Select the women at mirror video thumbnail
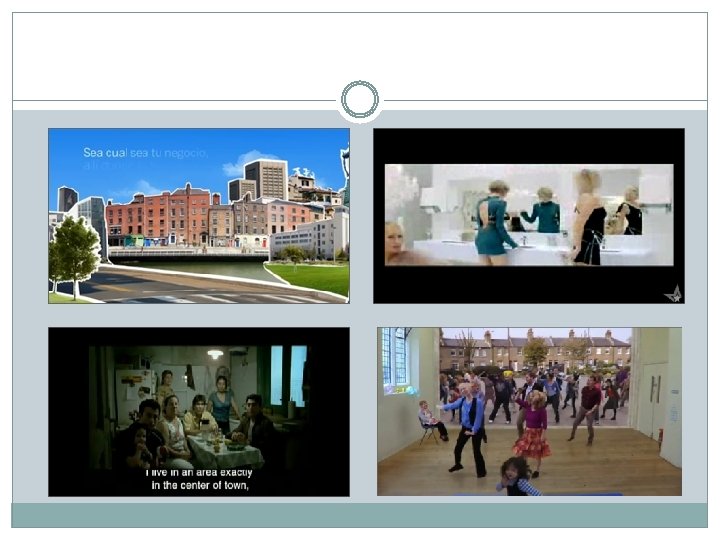Viewport: 720px width, 540px height. (529, 216)
